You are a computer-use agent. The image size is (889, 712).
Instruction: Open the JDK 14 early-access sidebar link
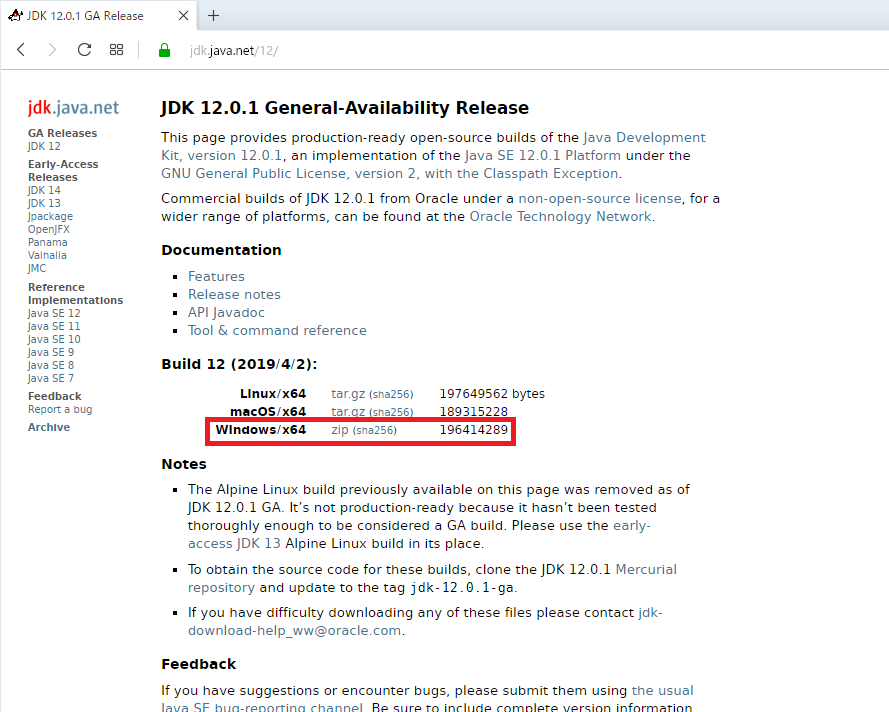tap(44, 190)
